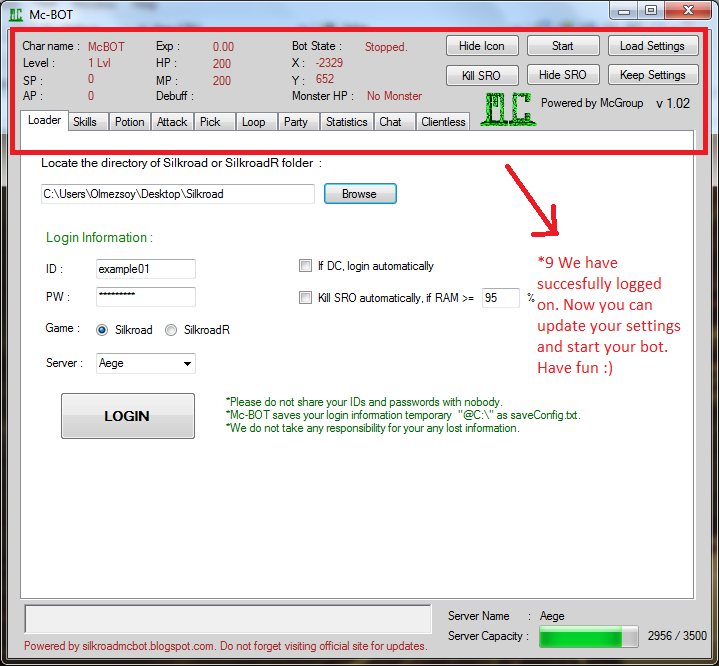
Task: Click the 'Powered by McGroup' label
Action: [x=592, y=103]
